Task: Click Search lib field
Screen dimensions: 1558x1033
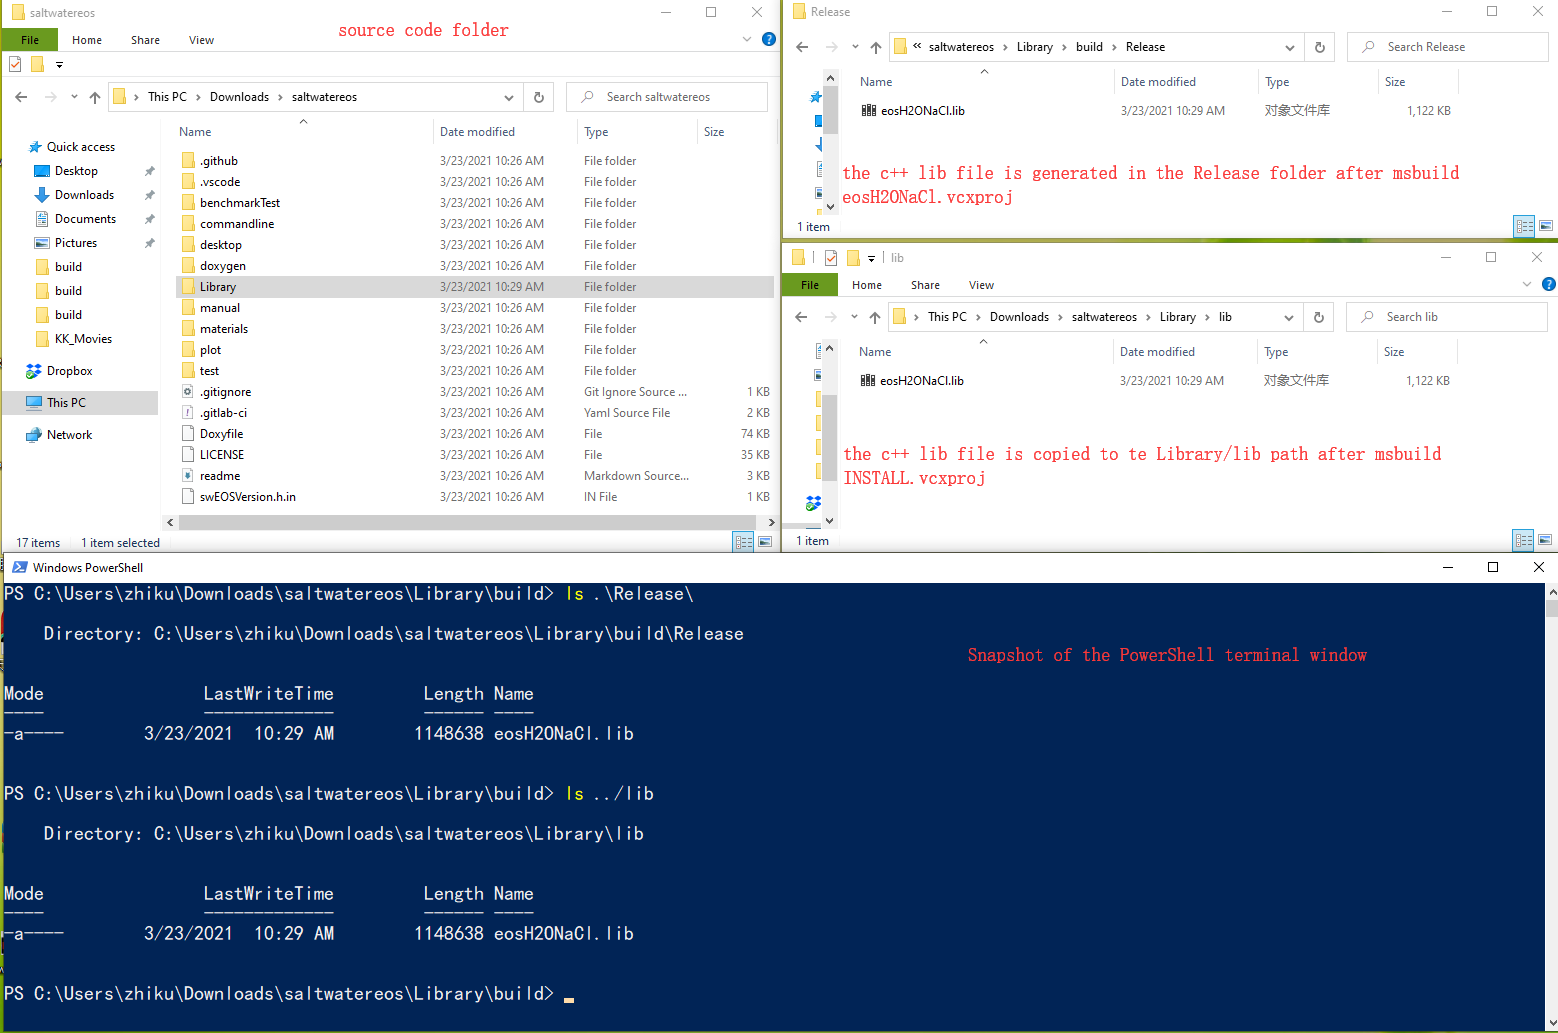Action: tap(1447, 317)
